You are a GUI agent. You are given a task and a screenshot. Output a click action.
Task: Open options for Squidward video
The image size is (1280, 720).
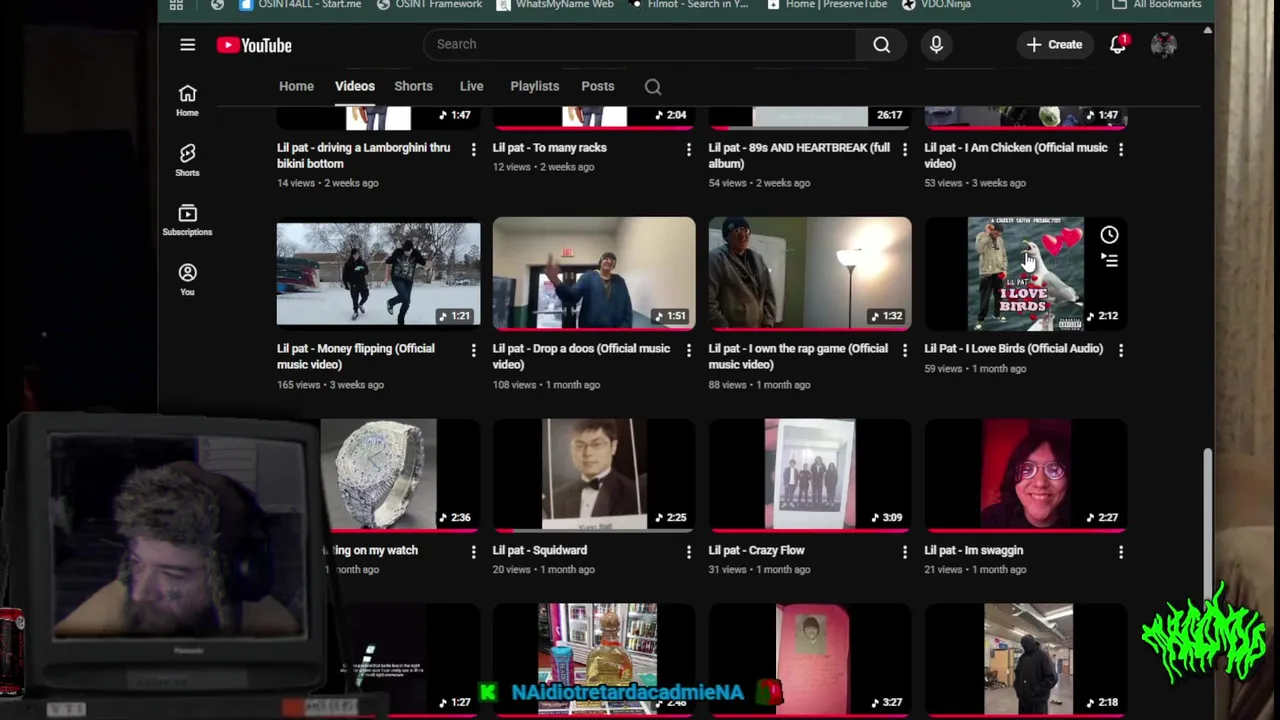click(688, 551)
